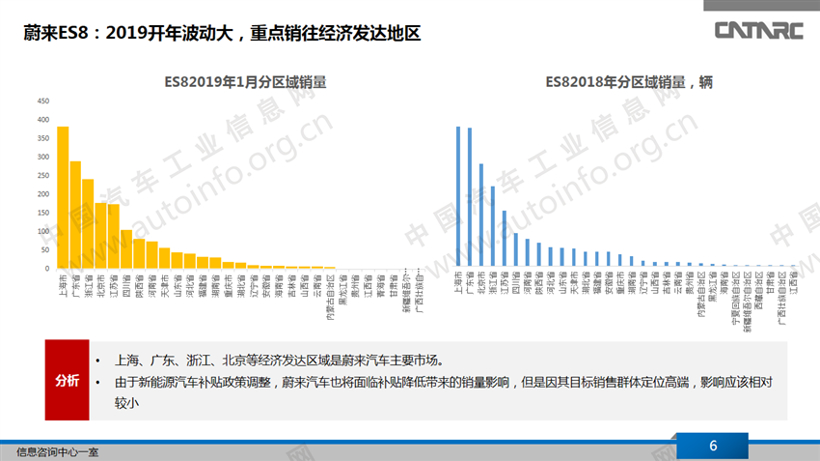Click the yellow 江苏省 bar in 2019 chart
Image resolution: width=820 pixels, height=461 pixels.
coord(113,236)
